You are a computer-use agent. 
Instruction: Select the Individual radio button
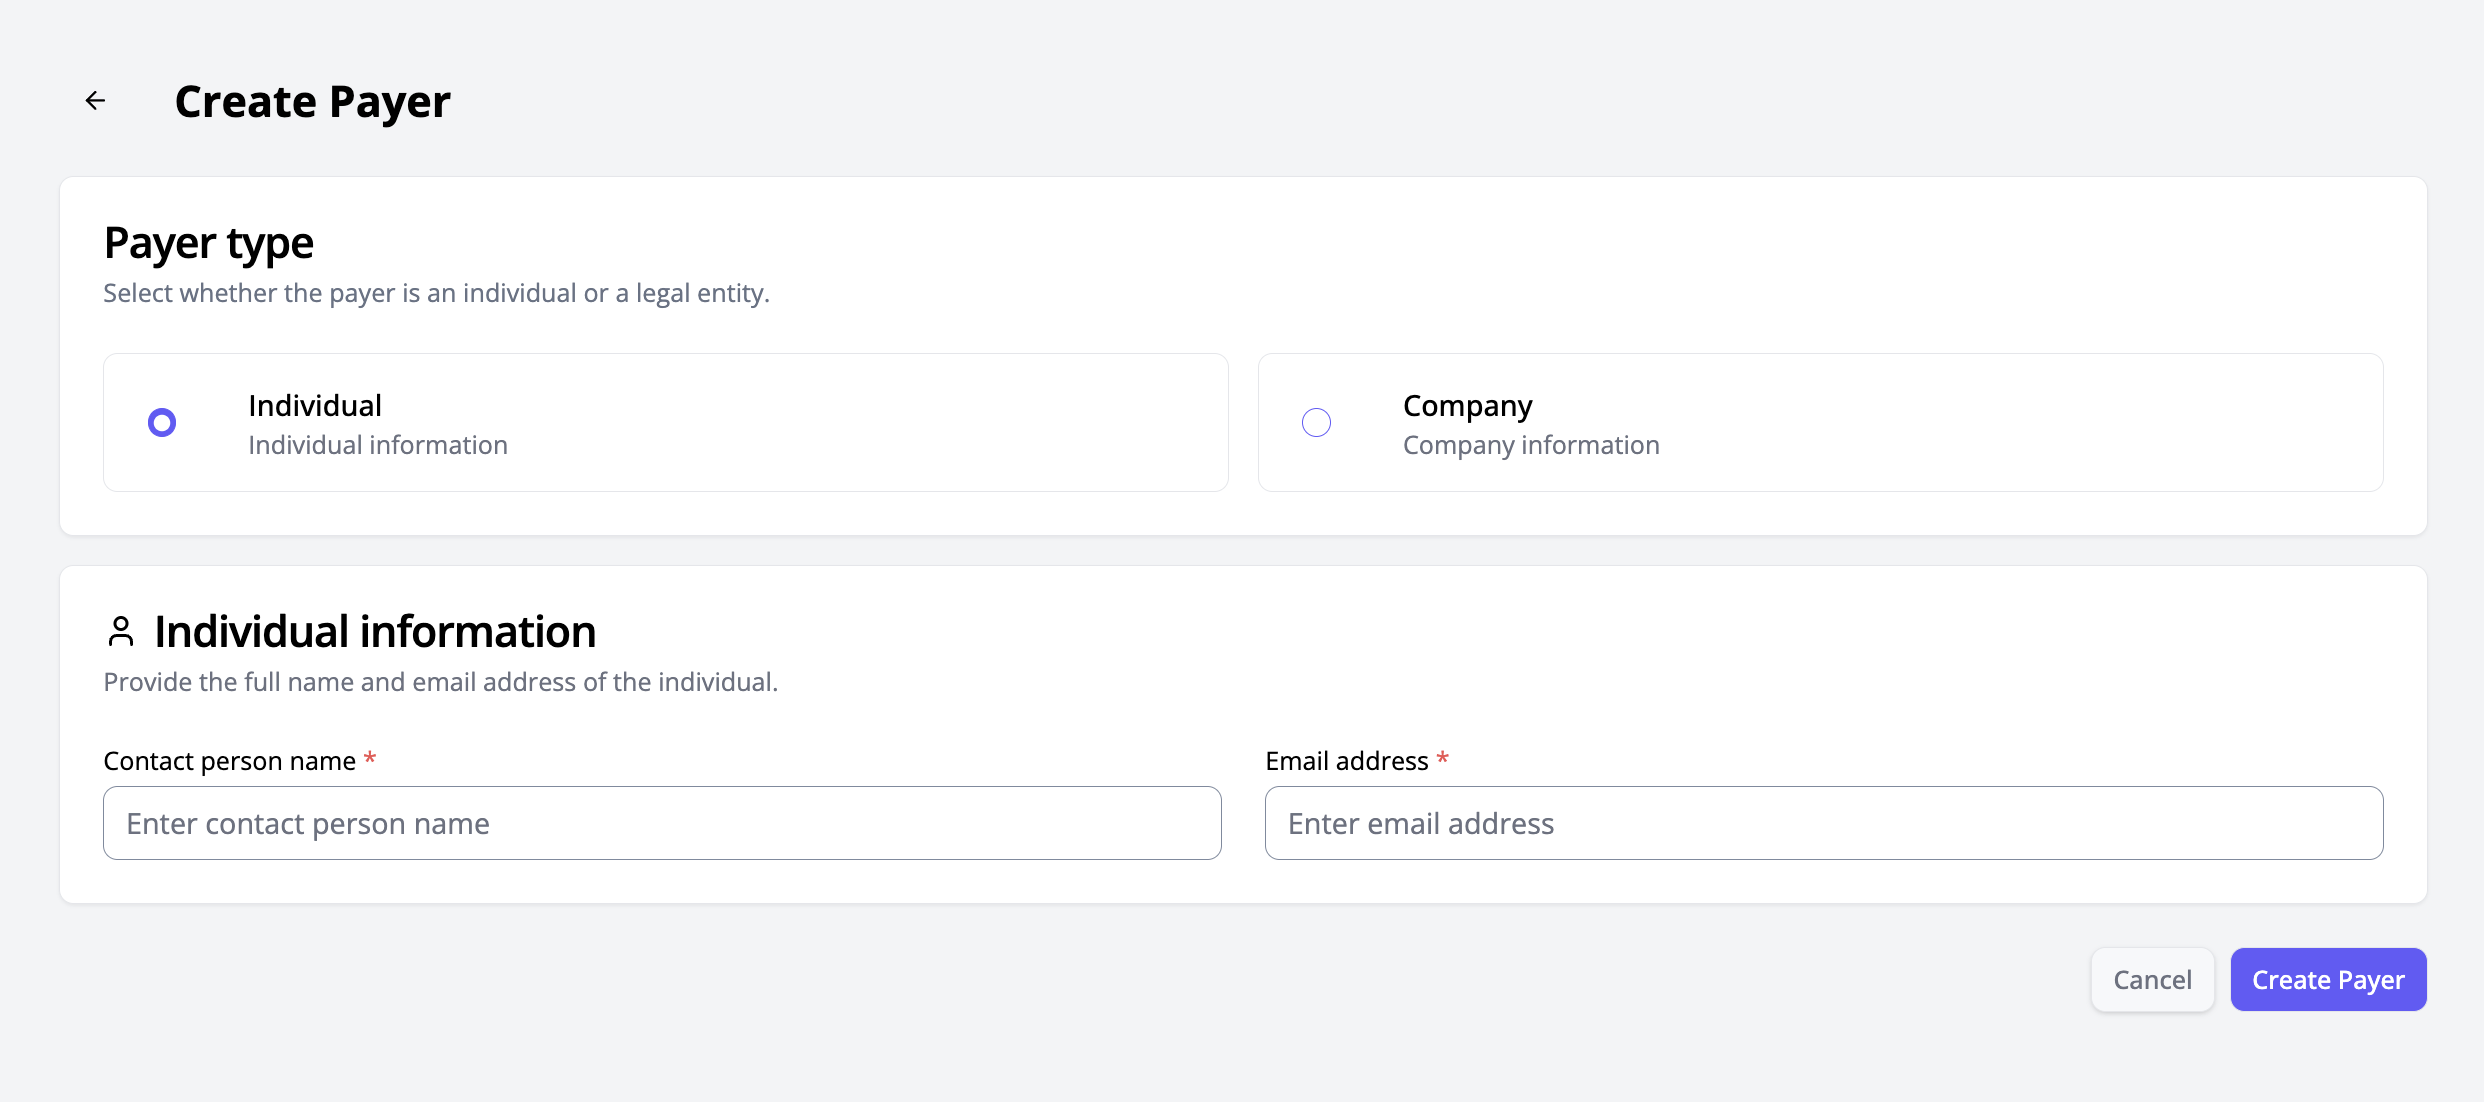[162, 423]
